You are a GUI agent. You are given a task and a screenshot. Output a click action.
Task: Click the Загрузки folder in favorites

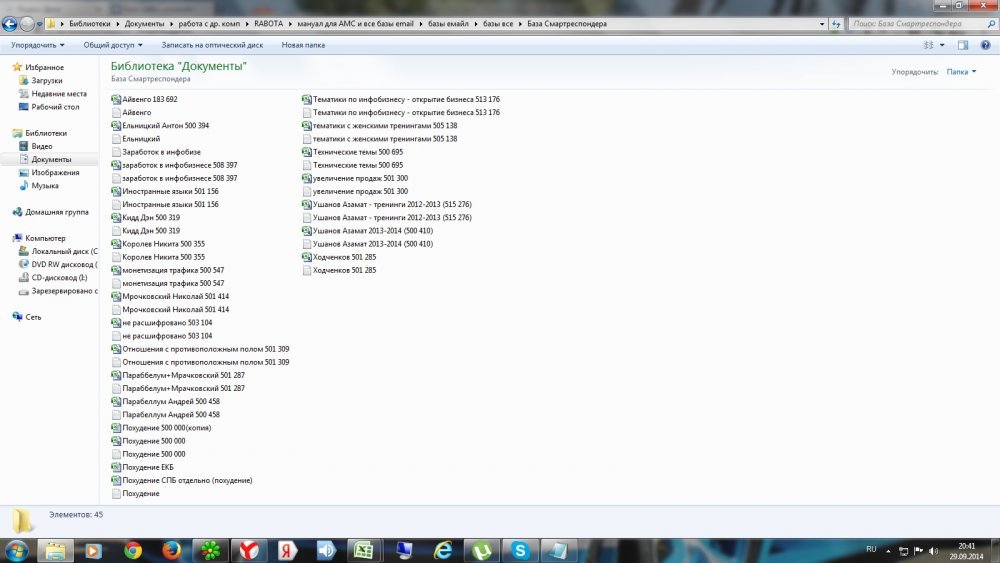point(41,80)
